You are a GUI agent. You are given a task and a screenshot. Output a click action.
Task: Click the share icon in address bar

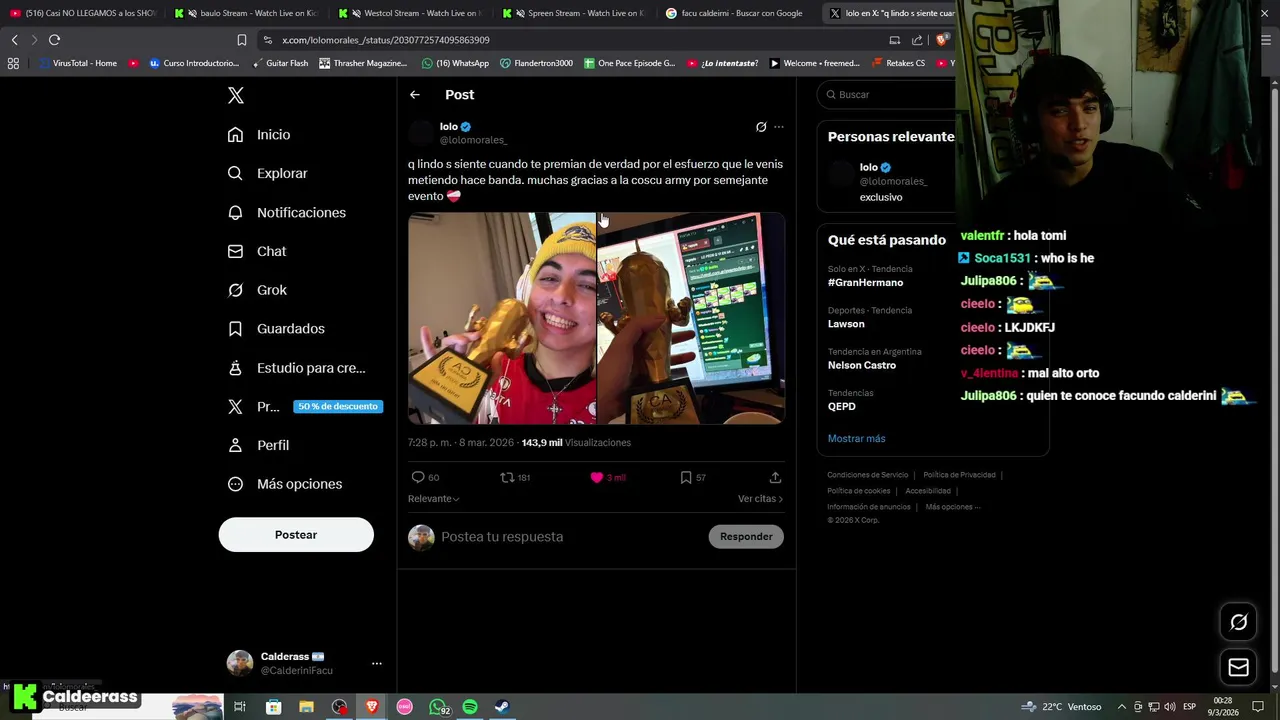917,40
